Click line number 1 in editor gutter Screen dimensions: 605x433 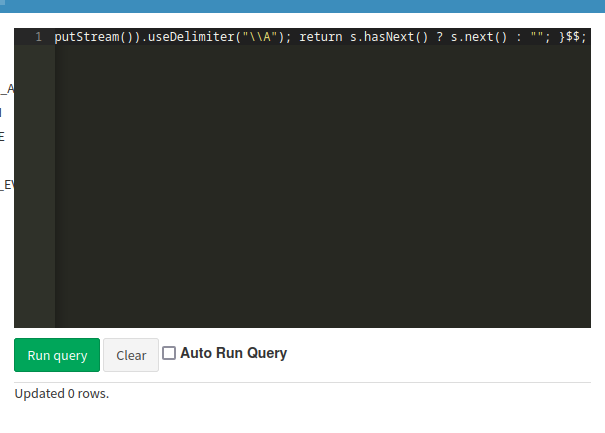pyautogui.click(x=38, y=37)
